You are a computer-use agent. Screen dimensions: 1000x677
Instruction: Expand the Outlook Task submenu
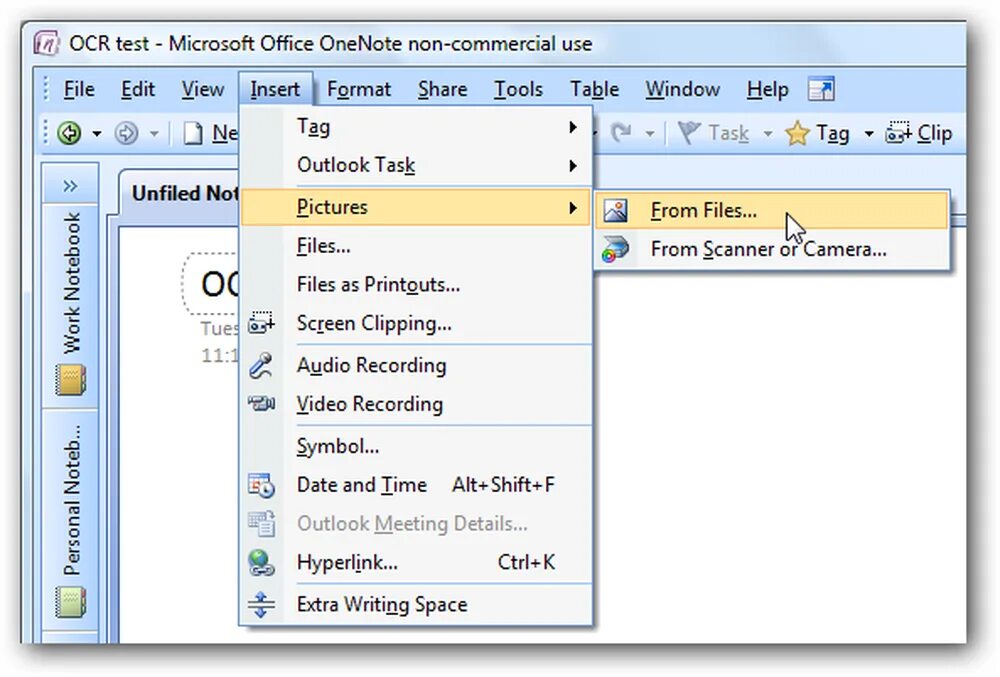(573, 166)
